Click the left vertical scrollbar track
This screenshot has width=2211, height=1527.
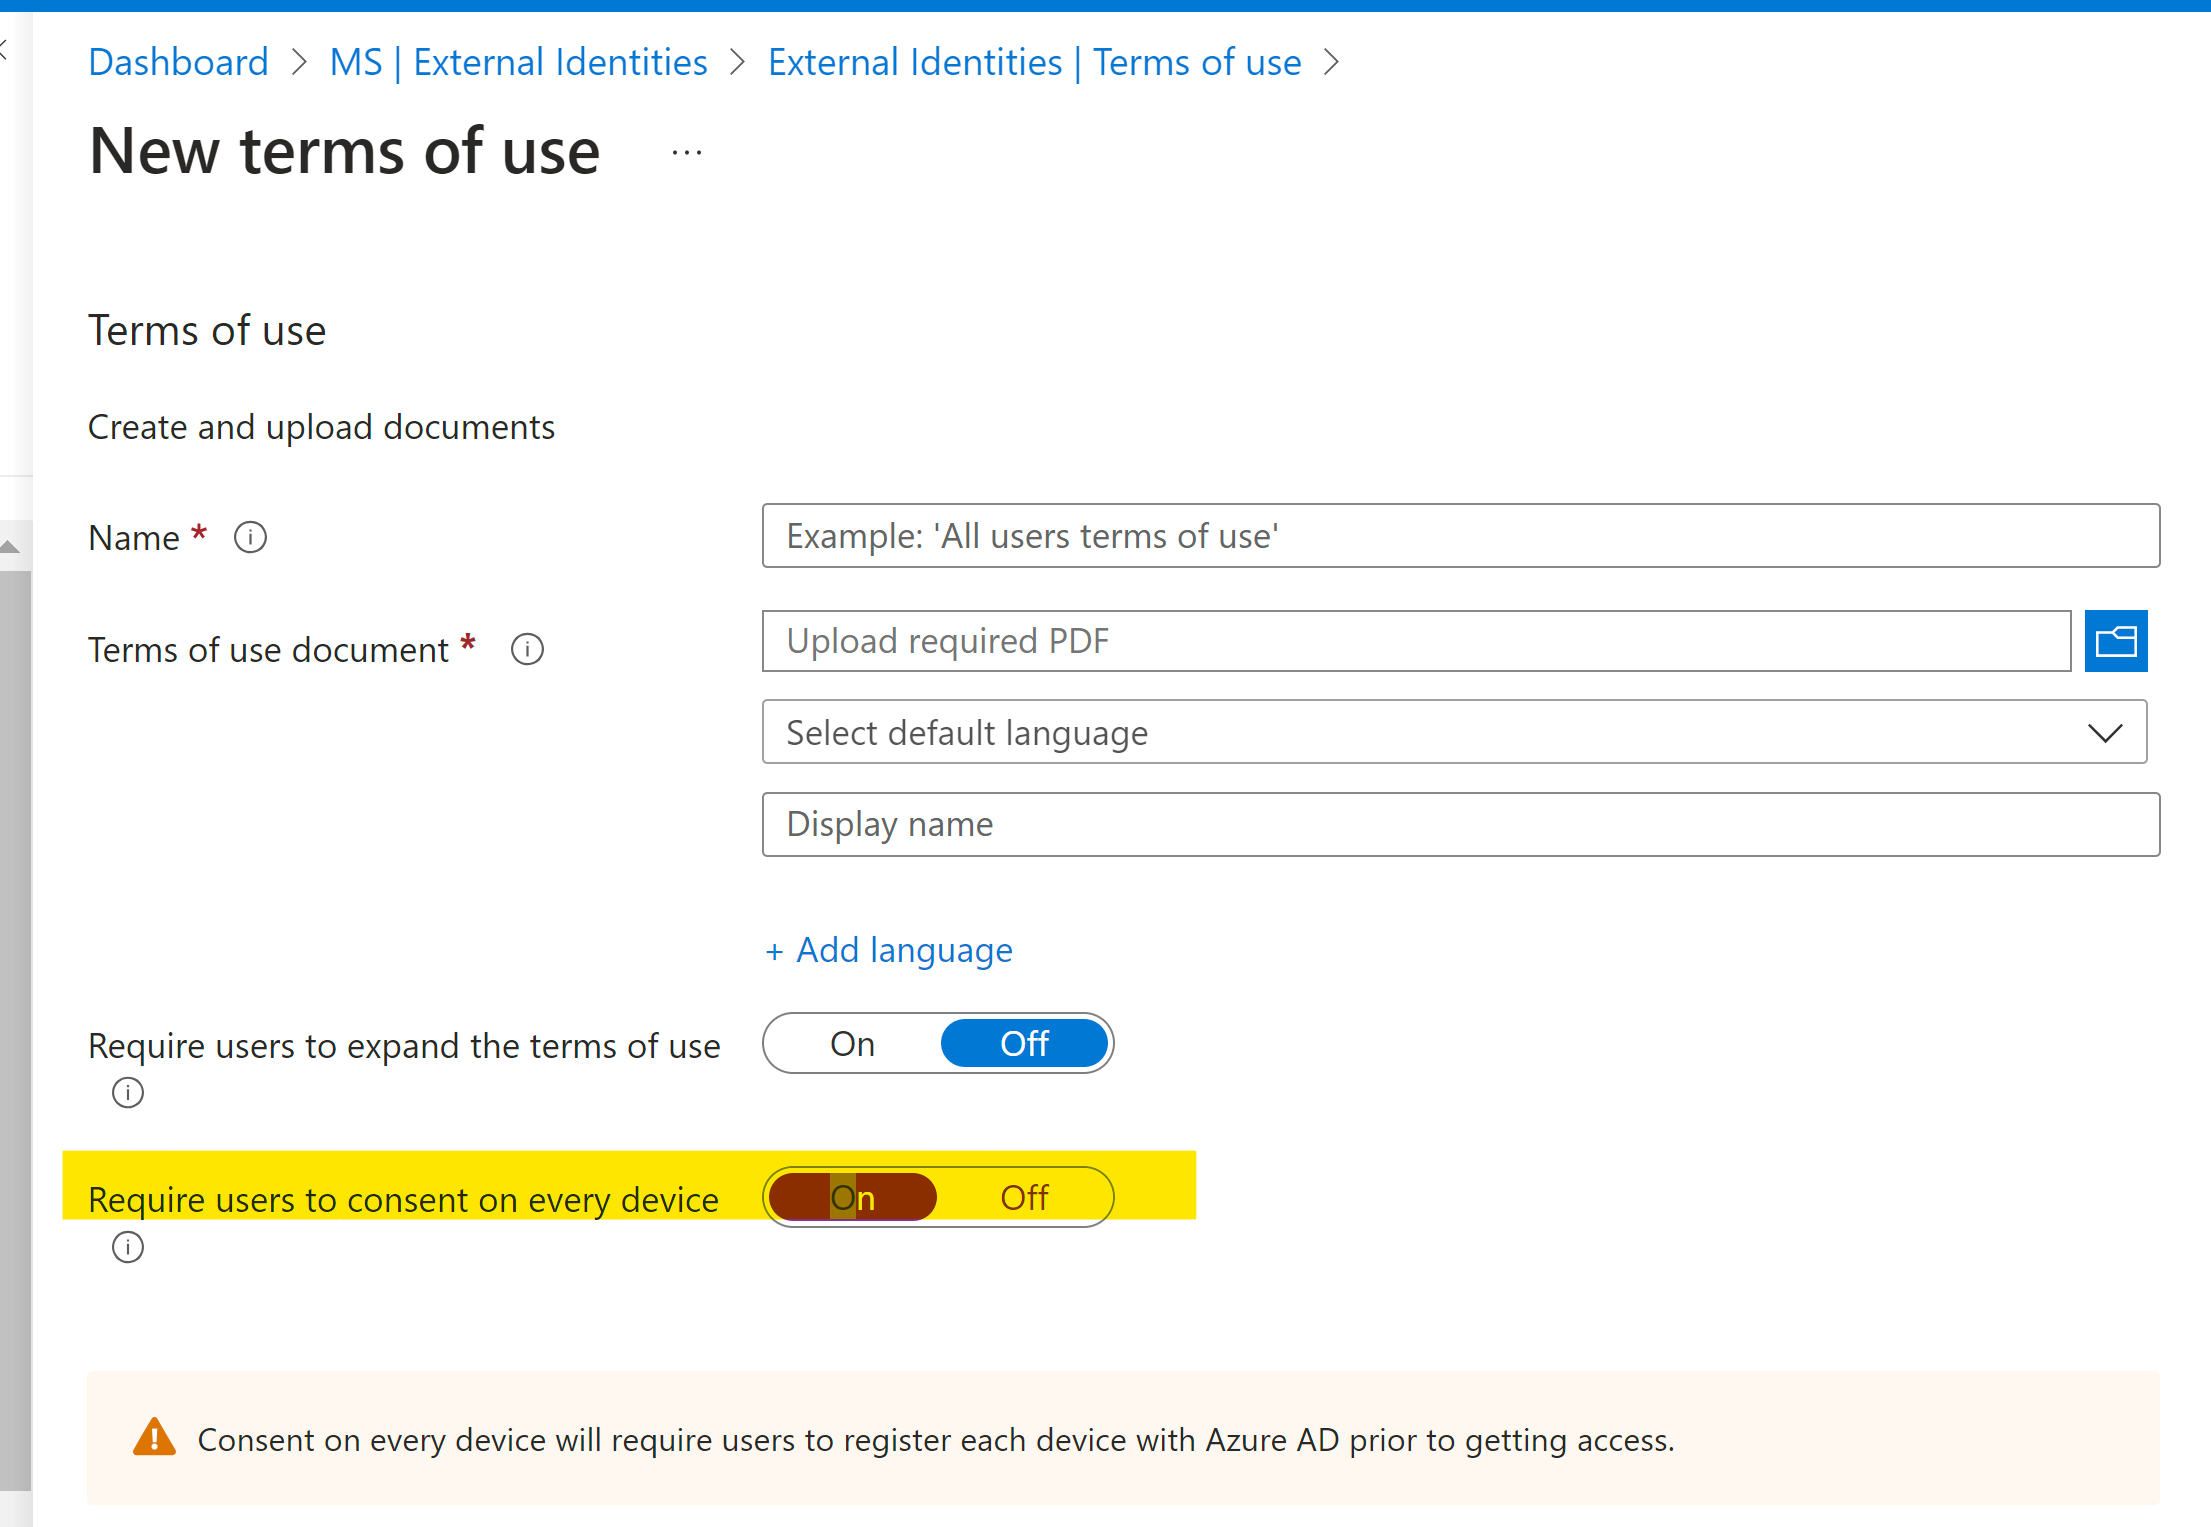pos(15,1030)
